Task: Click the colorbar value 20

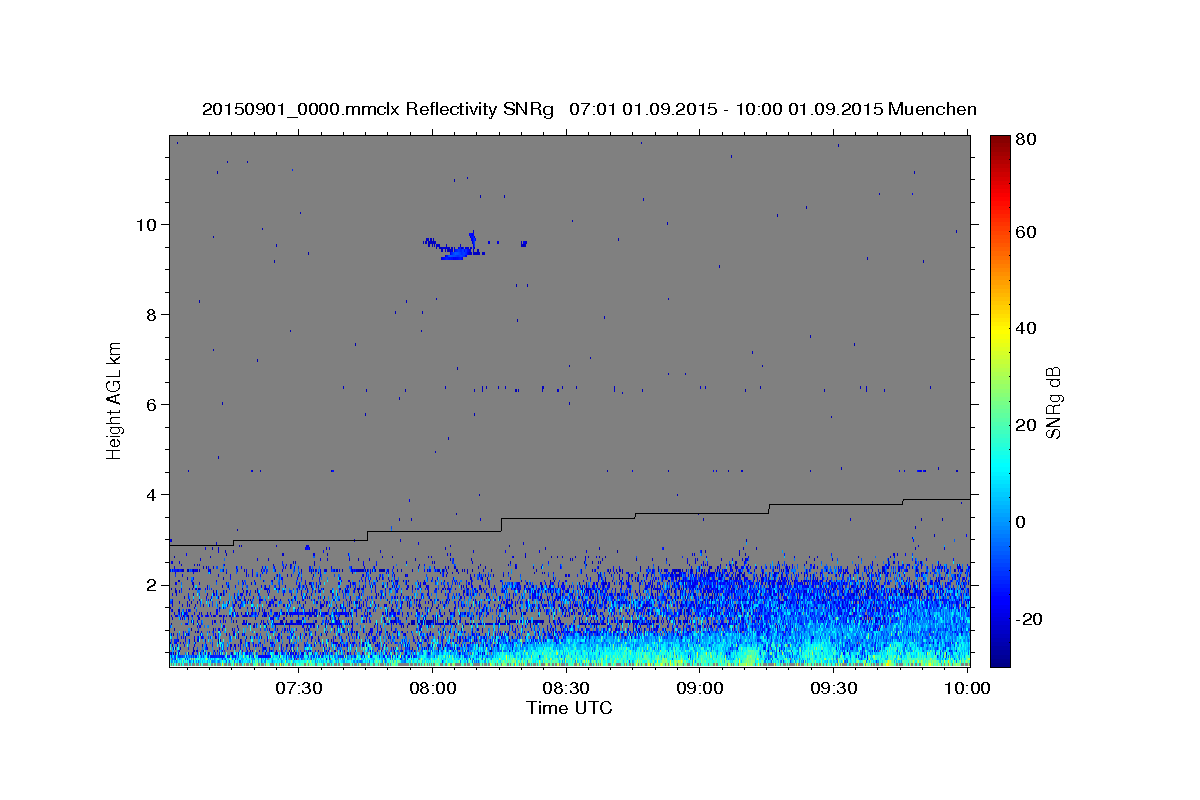Action: (x=1025, y=425)
